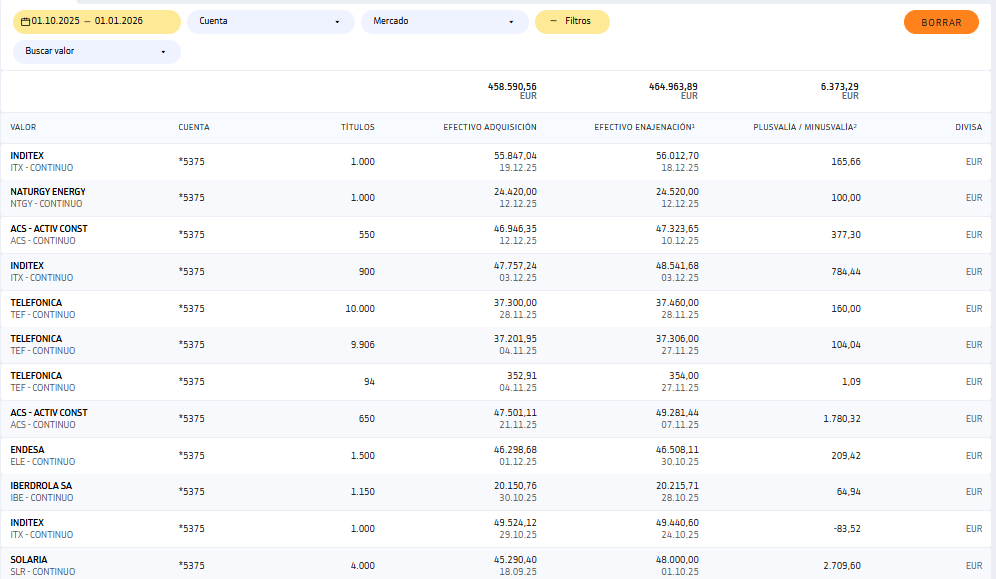Click the calendar icon in date range
996x579 pixels.
[25, 21]
